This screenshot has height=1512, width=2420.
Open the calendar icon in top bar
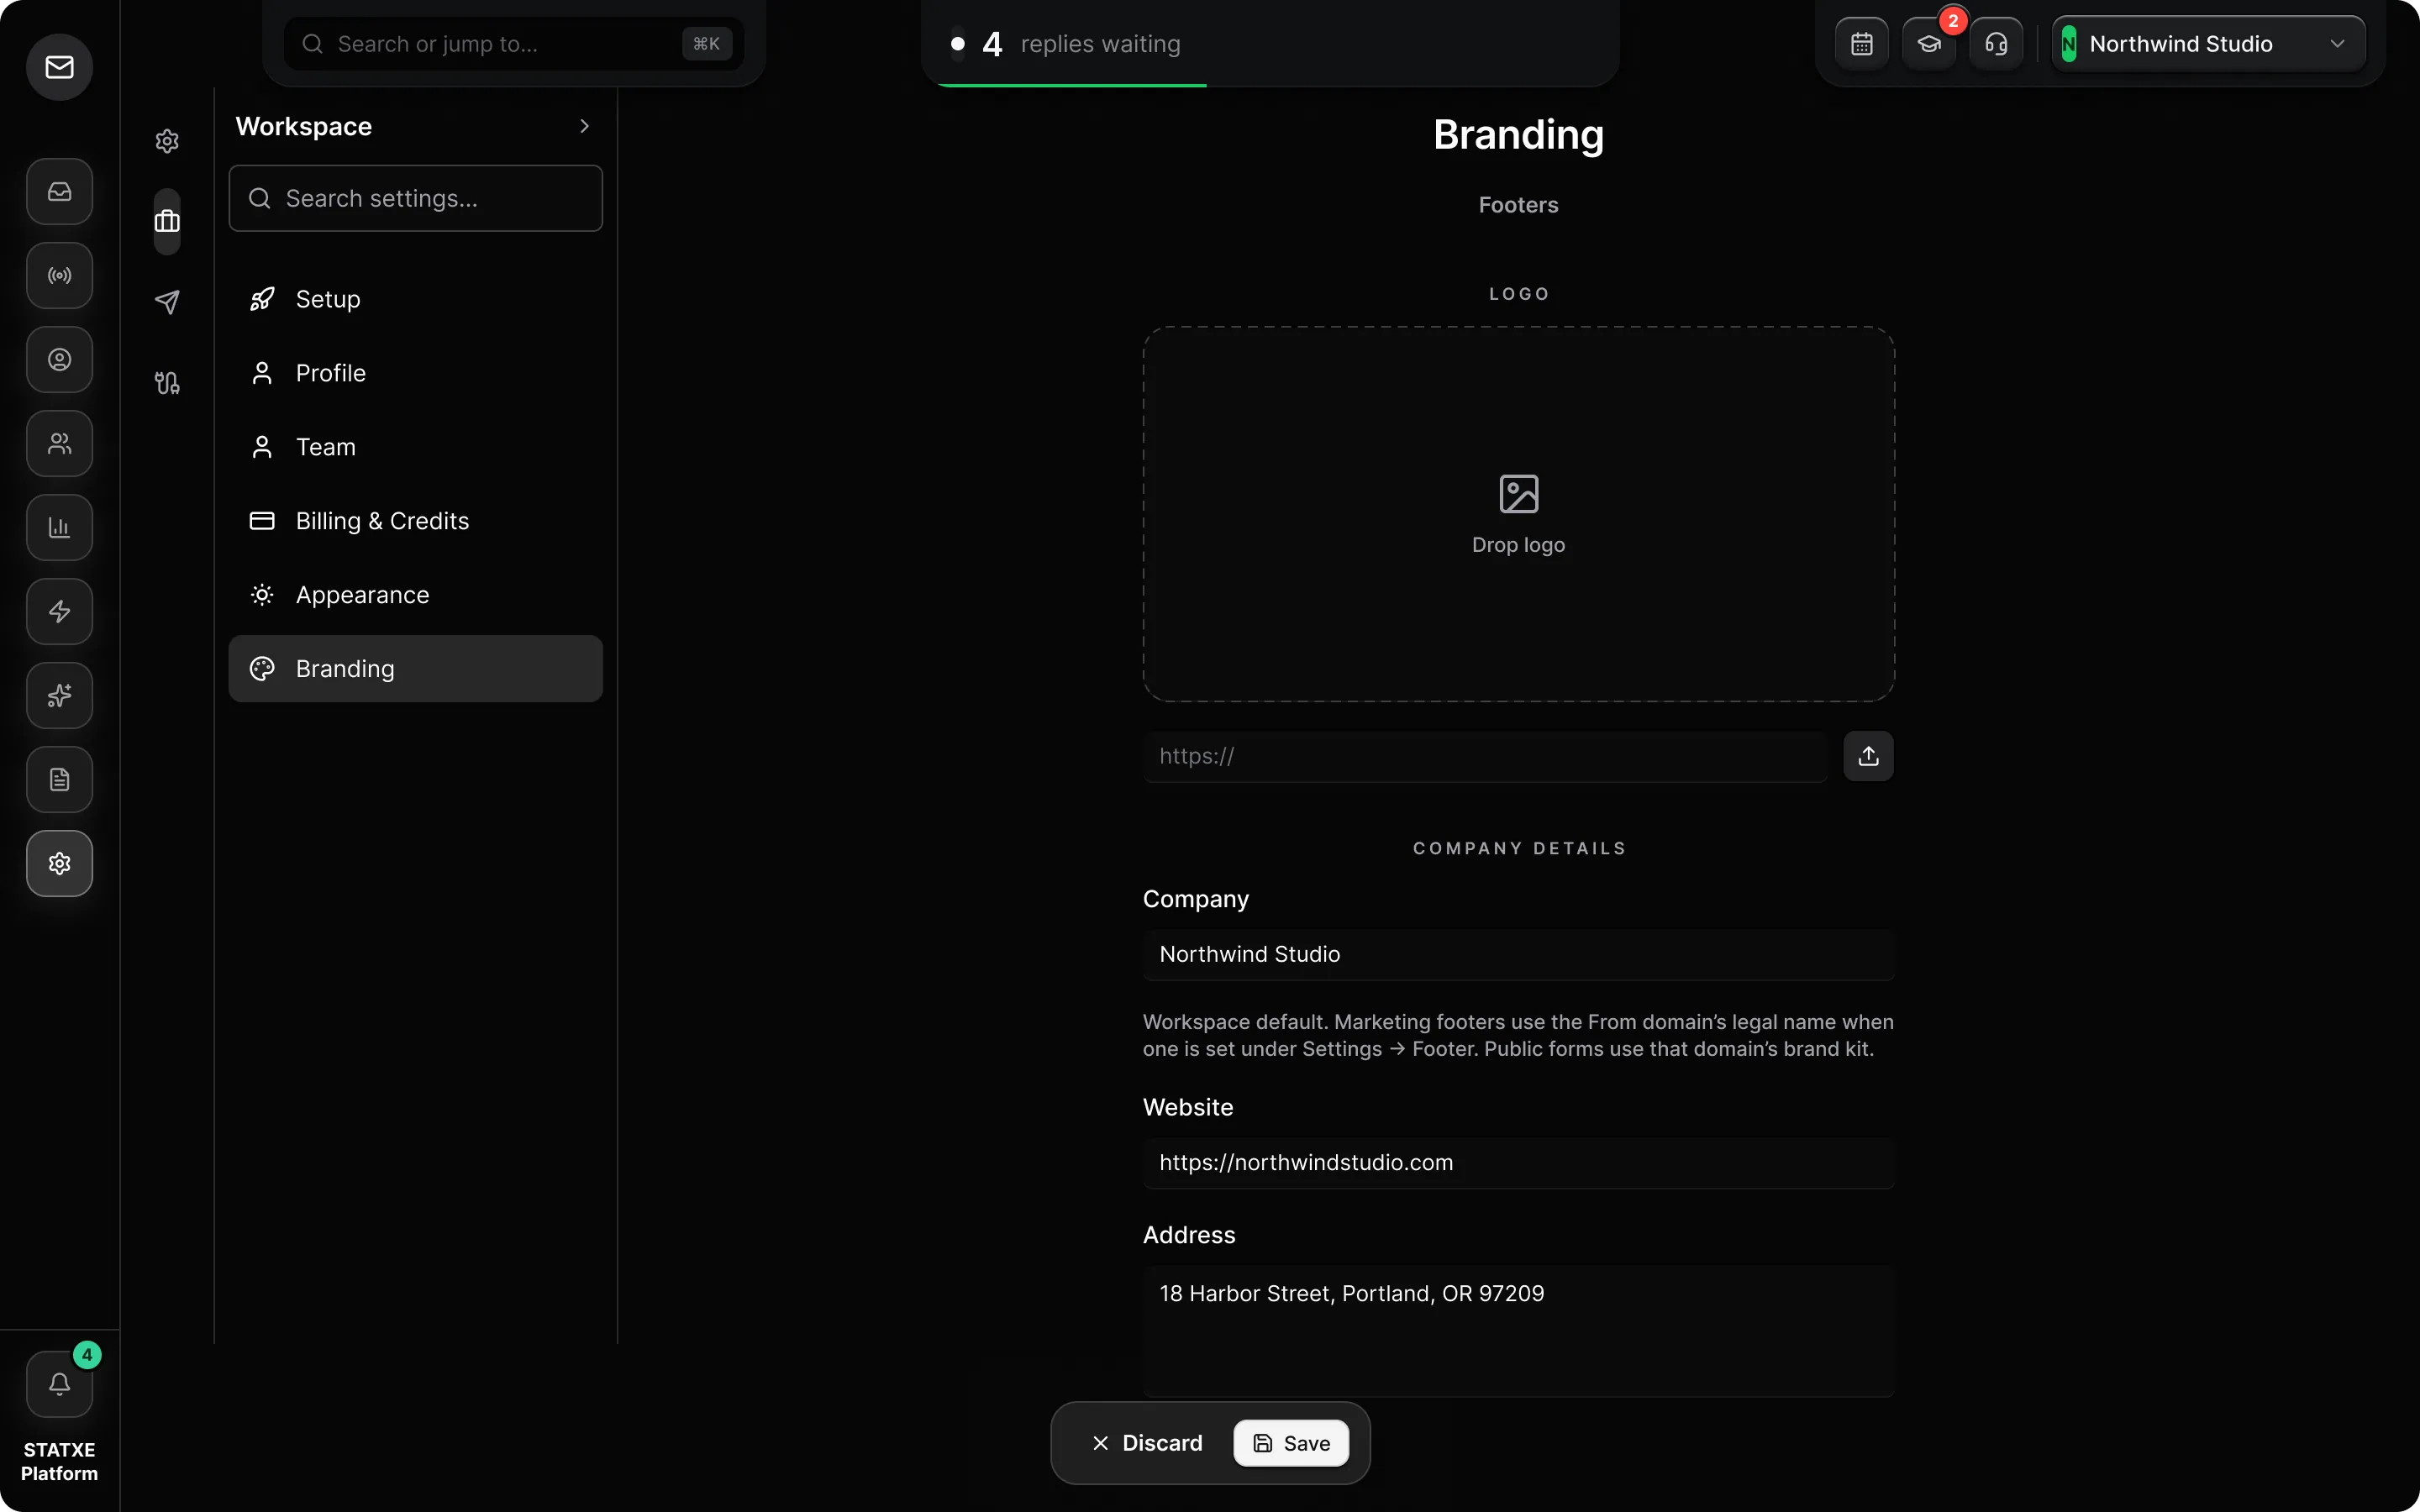(x=1861, y=44)
